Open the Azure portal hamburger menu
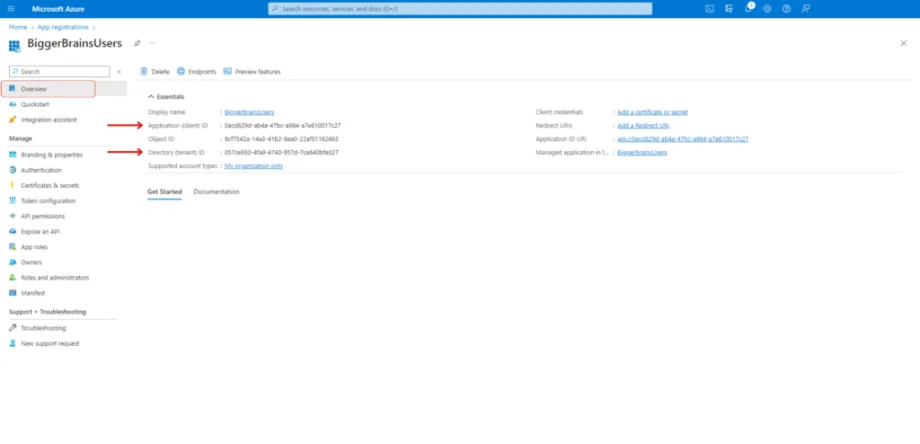Viewport: 920px width, 444px height. pos(12,9)
